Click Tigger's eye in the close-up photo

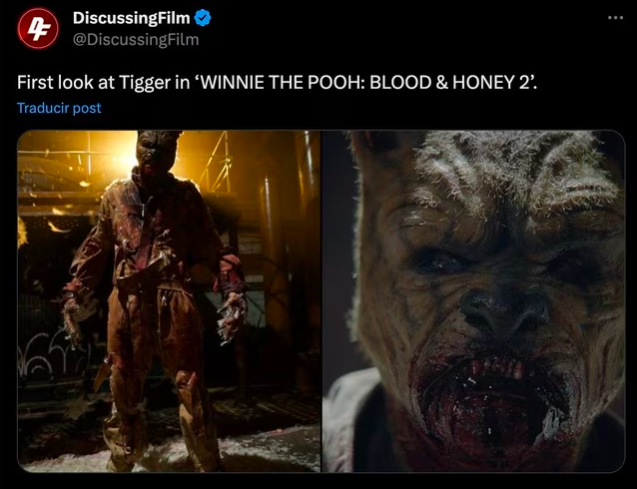(x=439, y=262)
